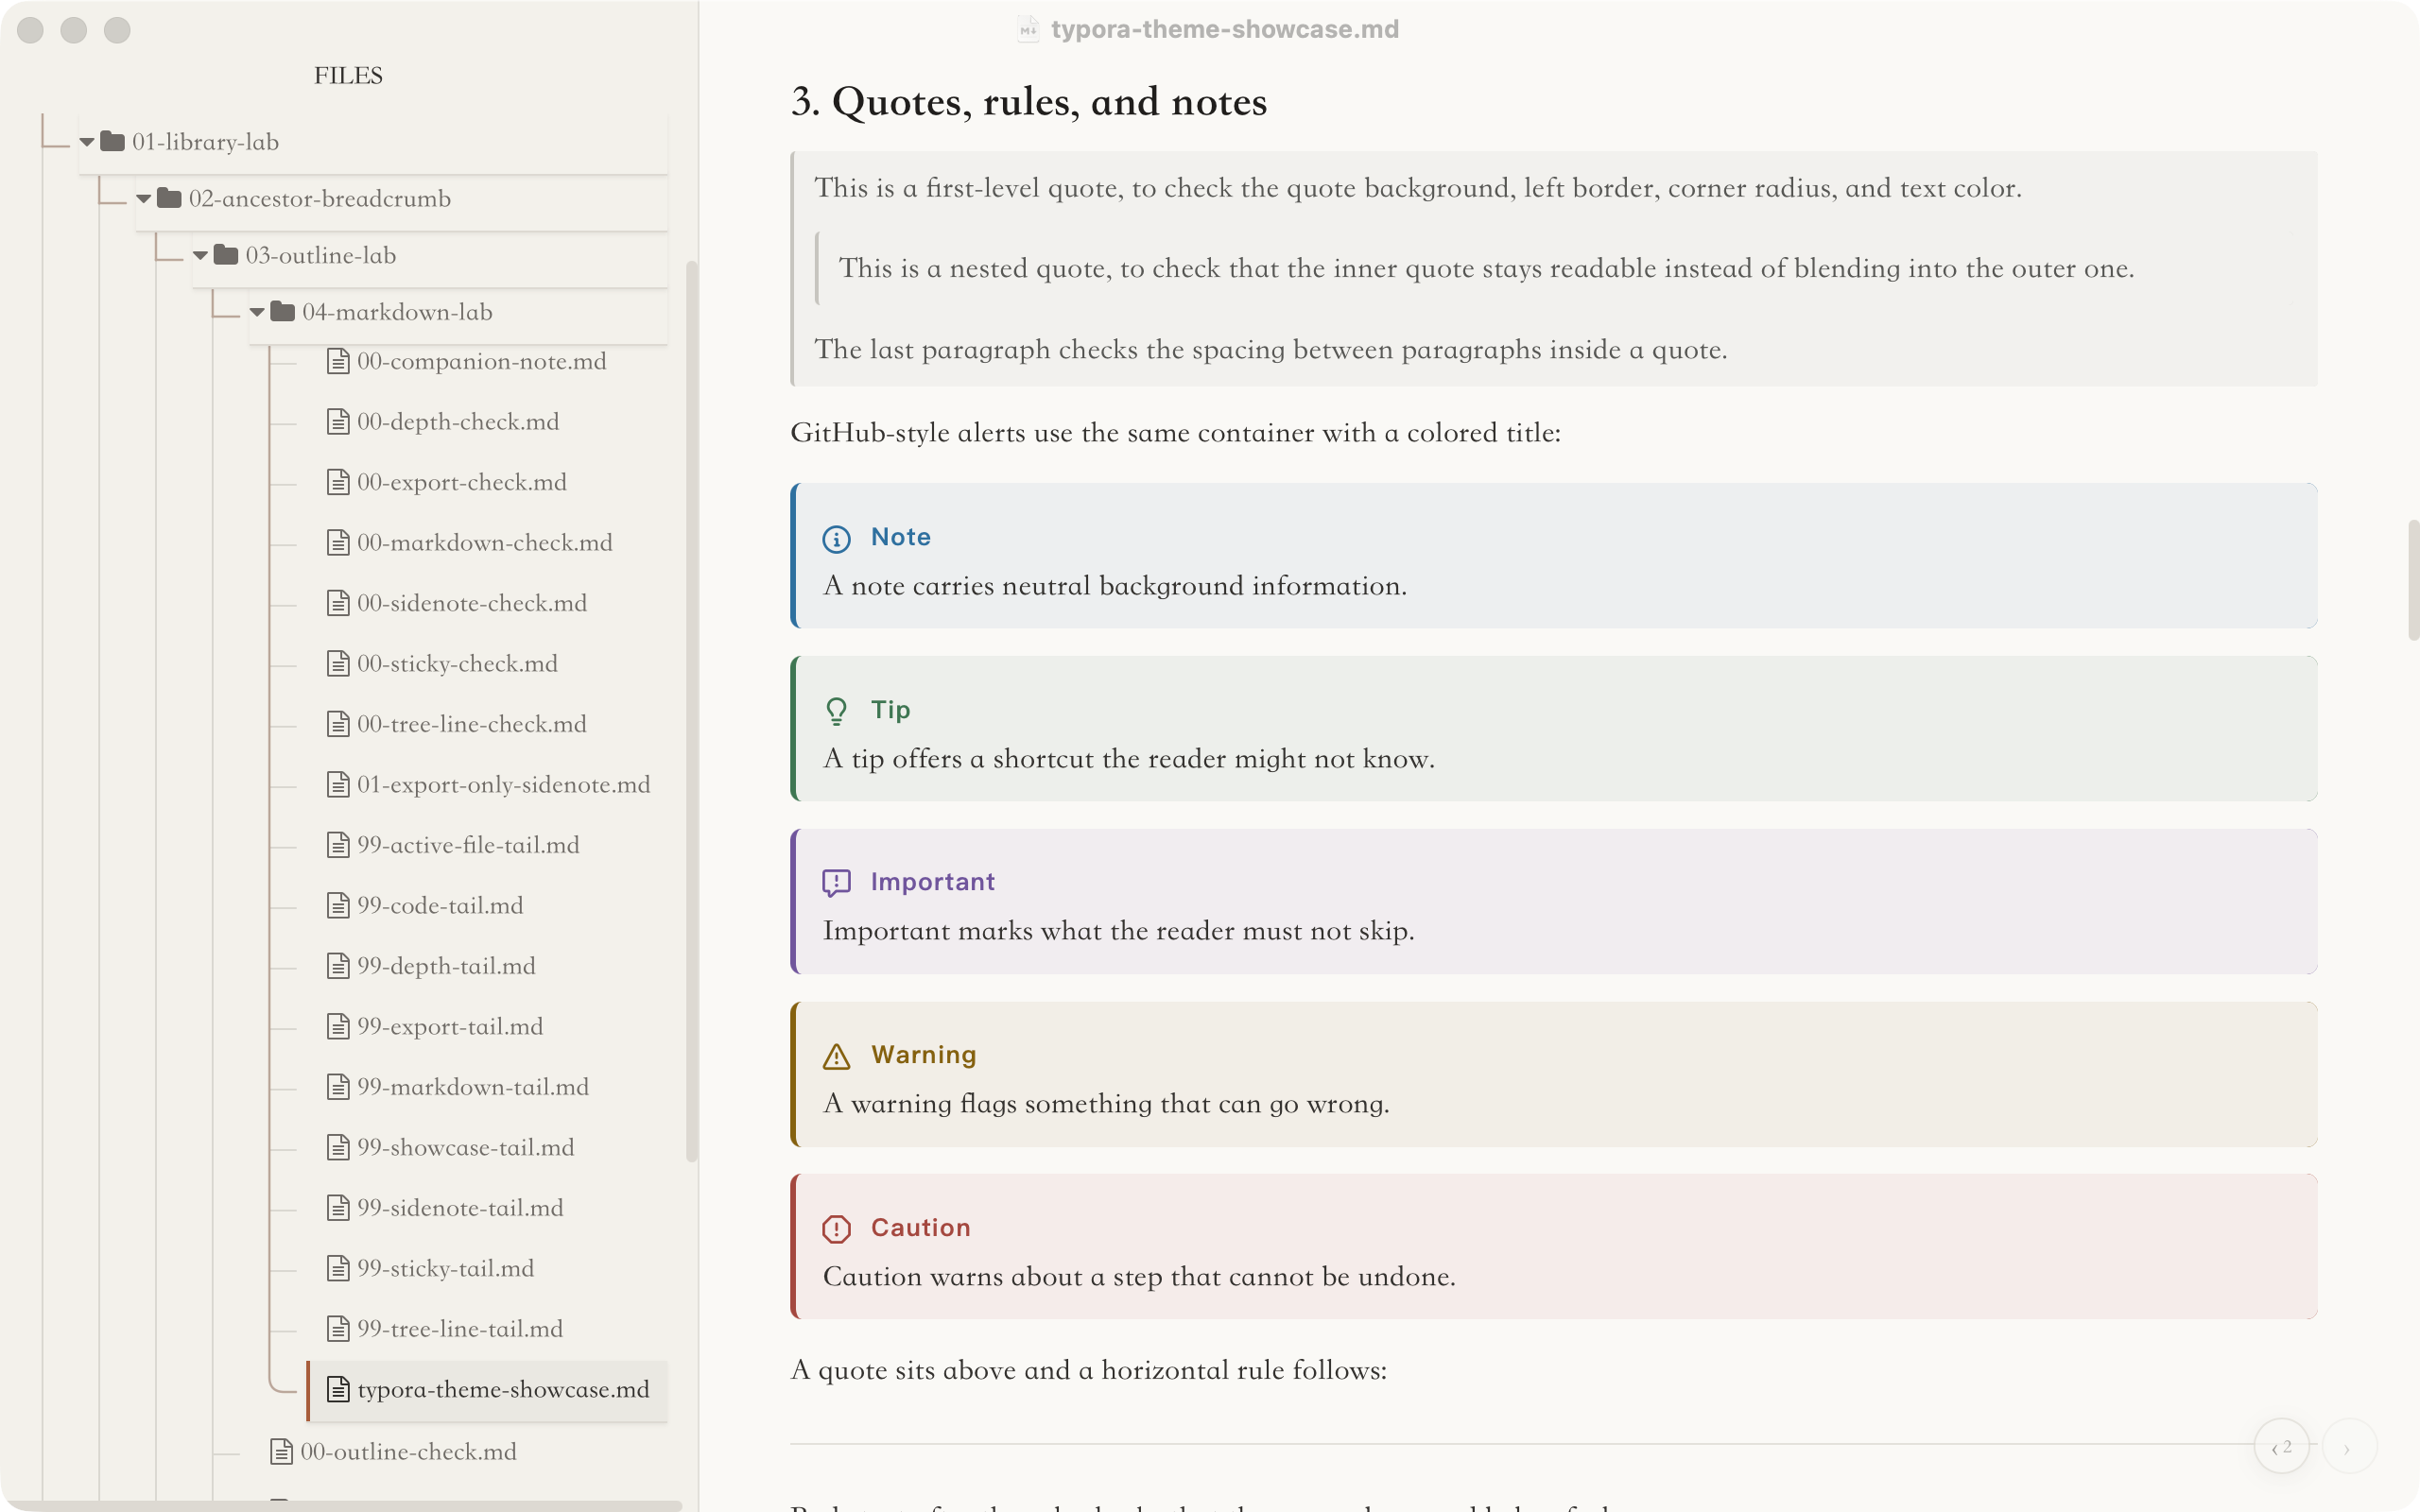This screenshot has width=2420, height=1512.
Task: Open 99-markdown-tail.md
Action: (473, 1087)
